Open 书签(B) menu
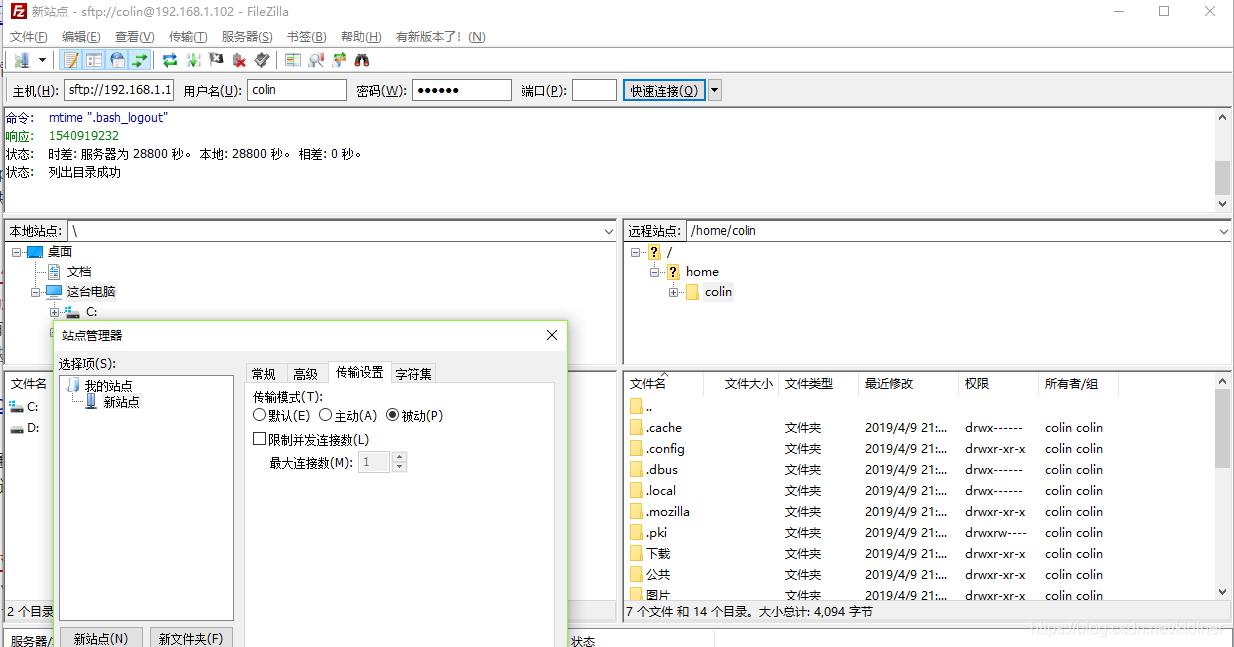Viewport: 1234px width, 647px height. 307,37
